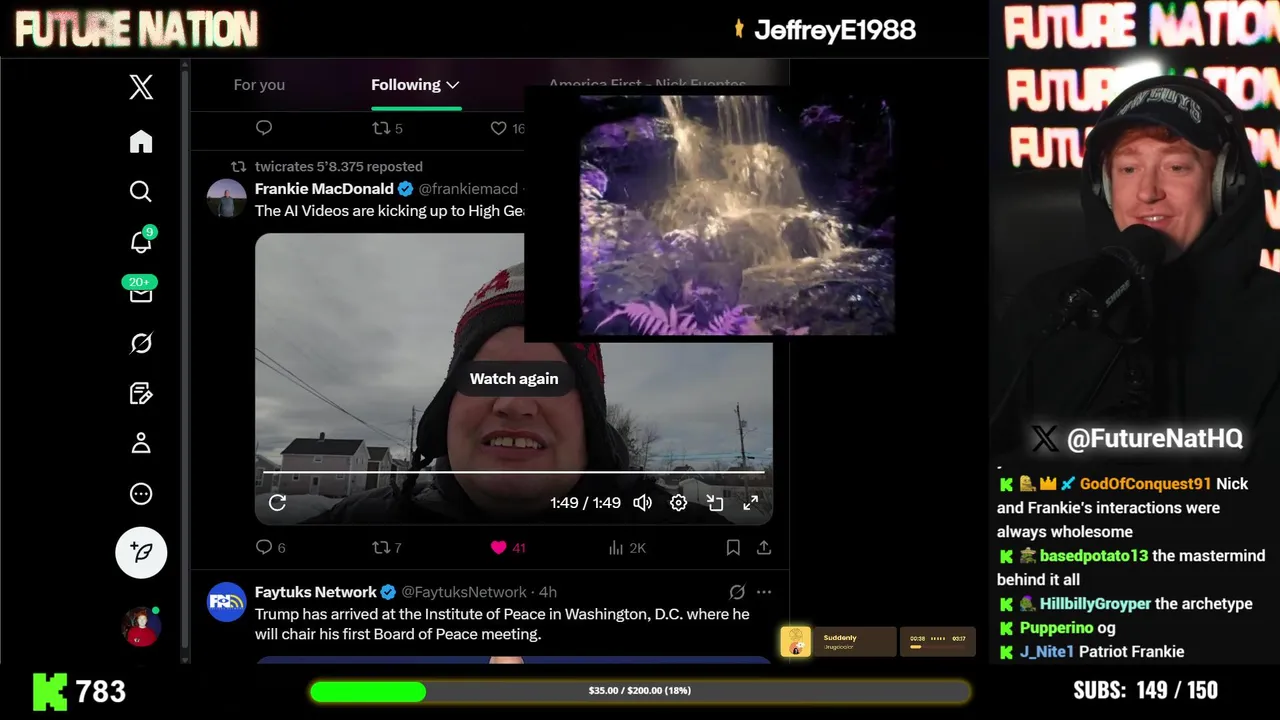This screenshot has width=1280, height=720.
Task: Open the @FaytuksNetwork handle
Action: 464,592
